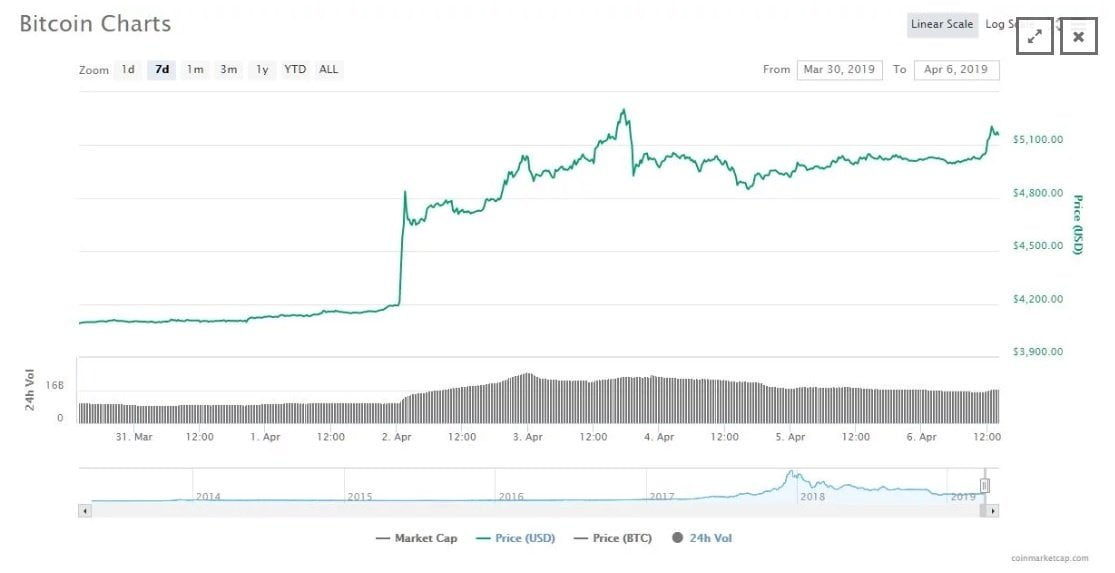
Task: Switch zoom to 3m
Action: [x=229, y=70]
